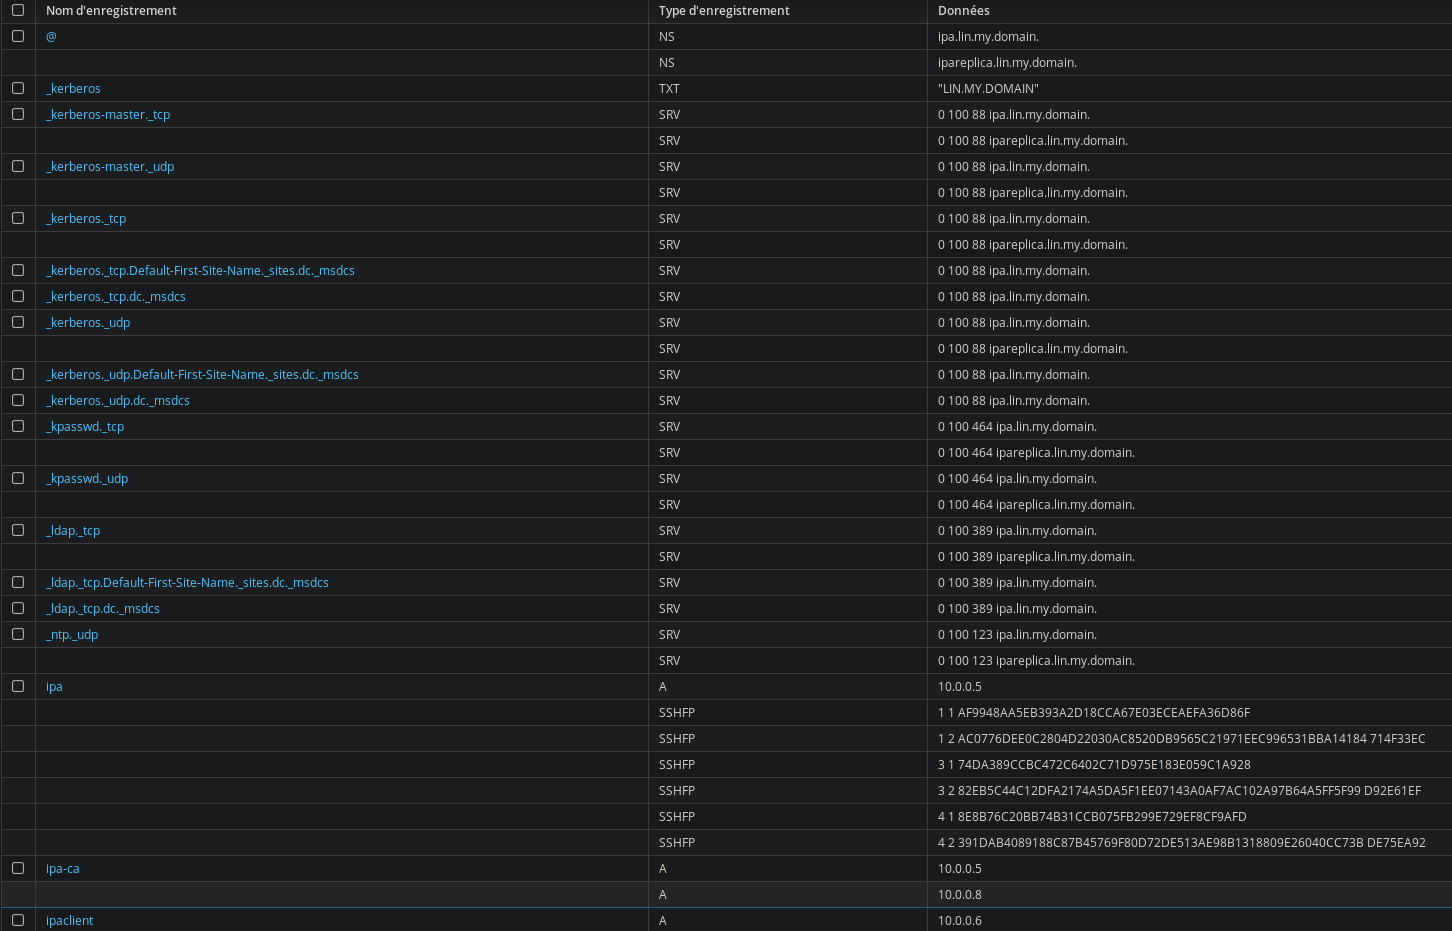Click SSHFP value starting 4 2 391DAB40
The width and height of the screenshot is (1452, 931).
point(1182,842)
